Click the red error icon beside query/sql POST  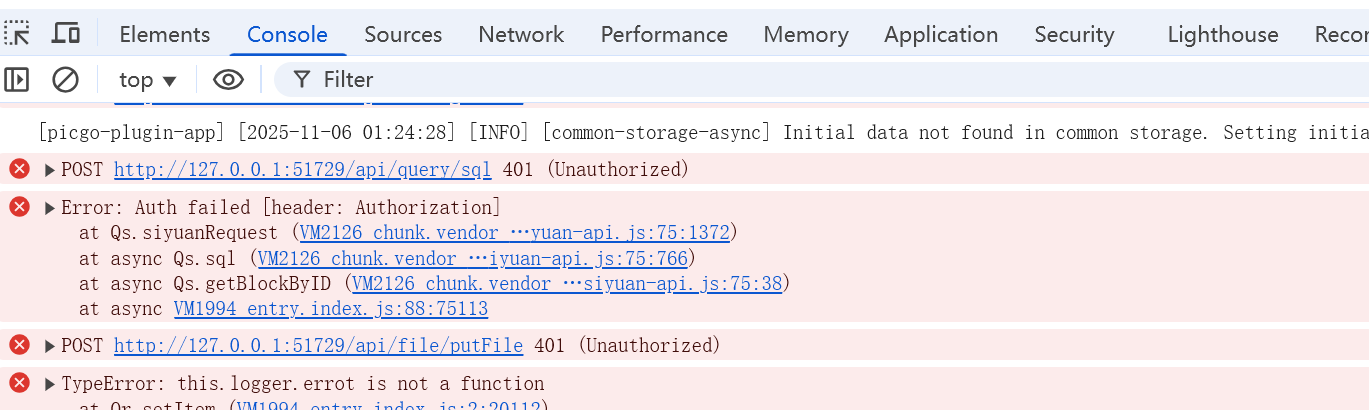click(19, 169)
